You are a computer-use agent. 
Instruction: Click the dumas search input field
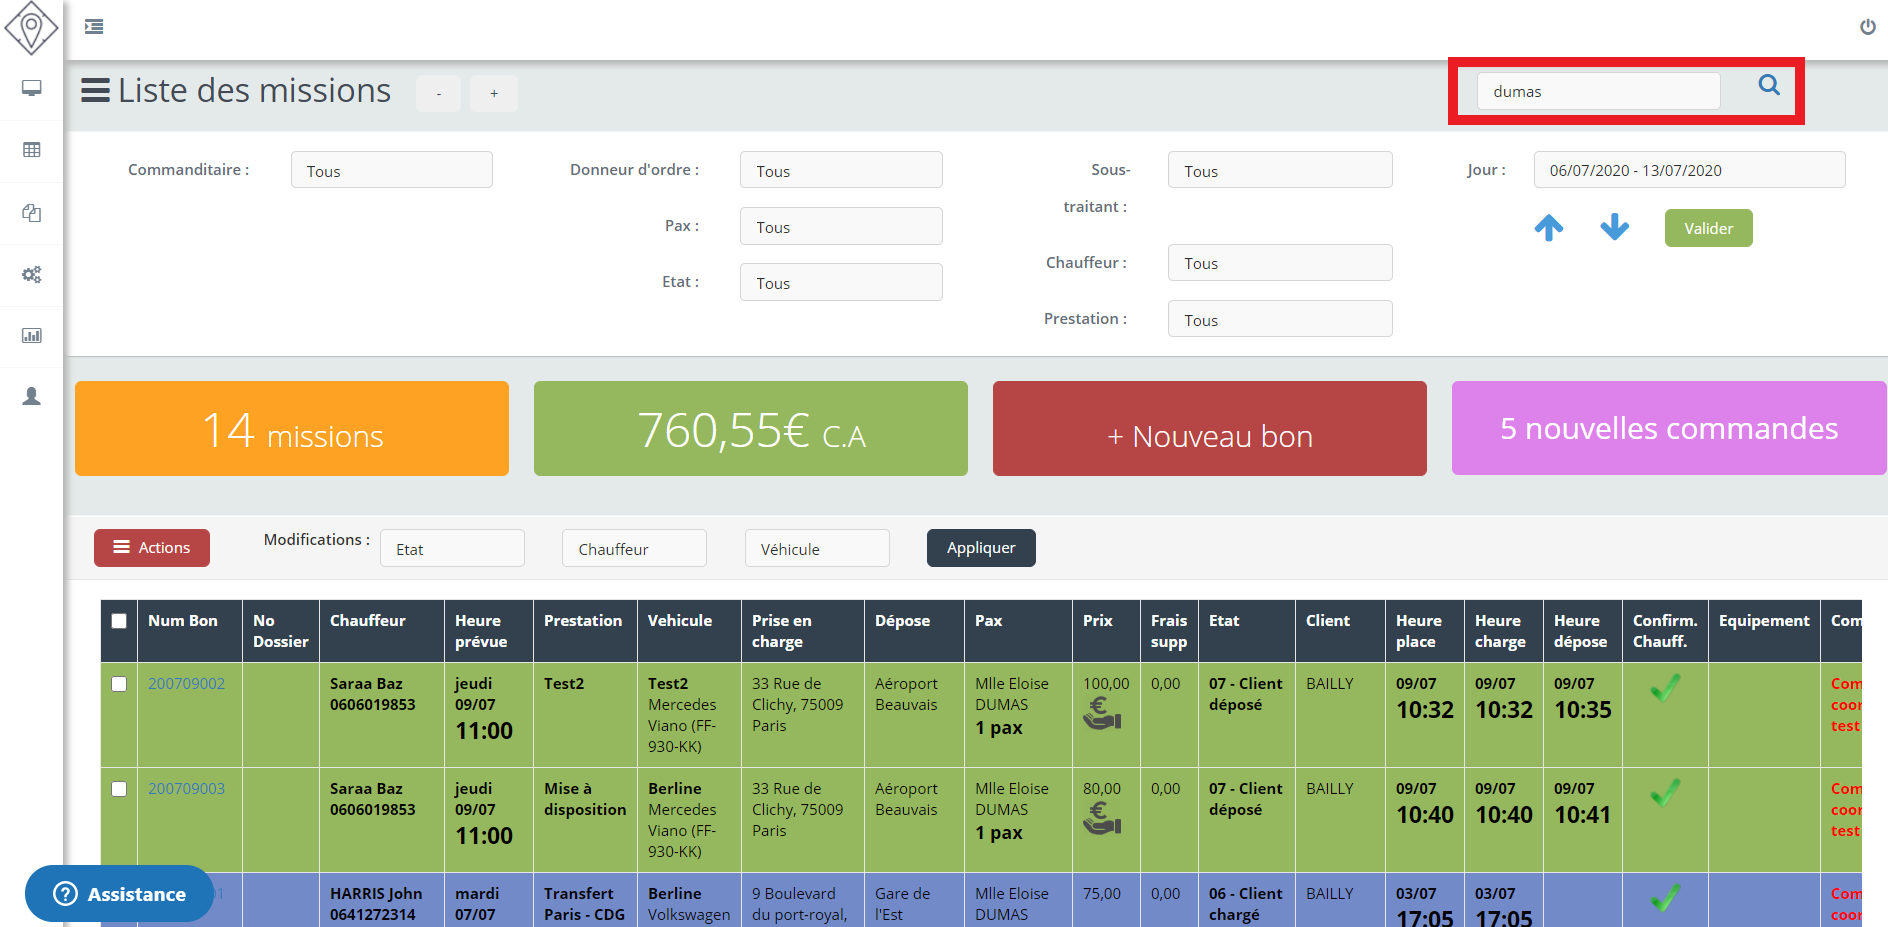1598,91
